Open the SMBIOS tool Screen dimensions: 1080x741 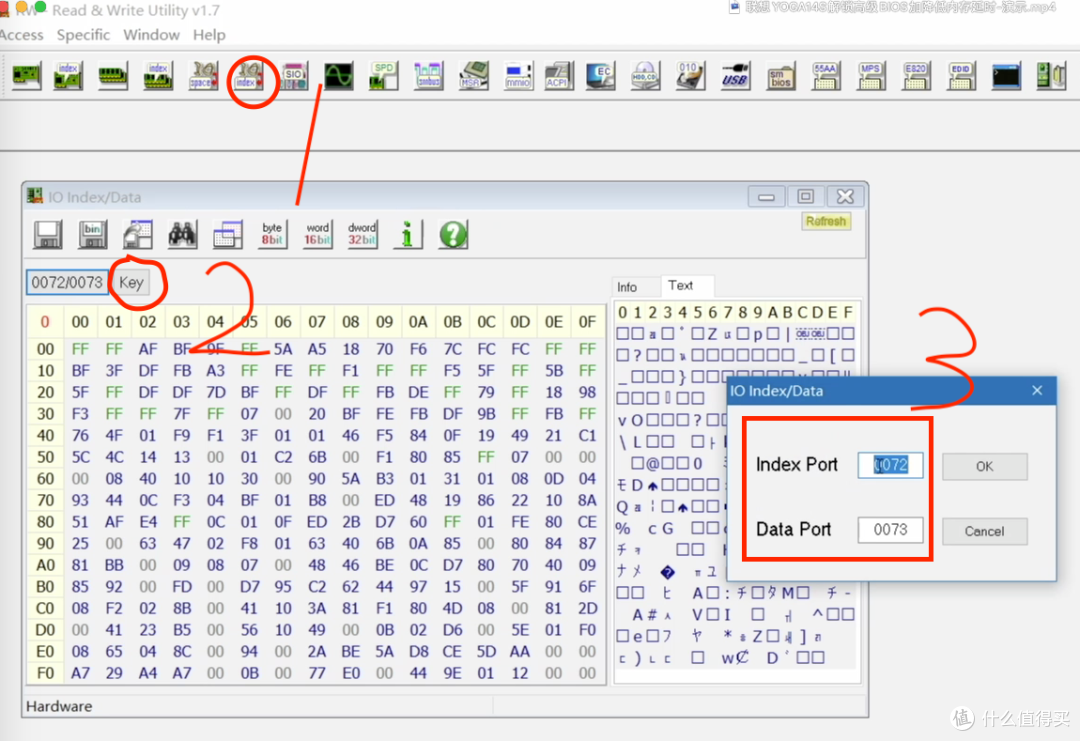(x=780, y=76)
